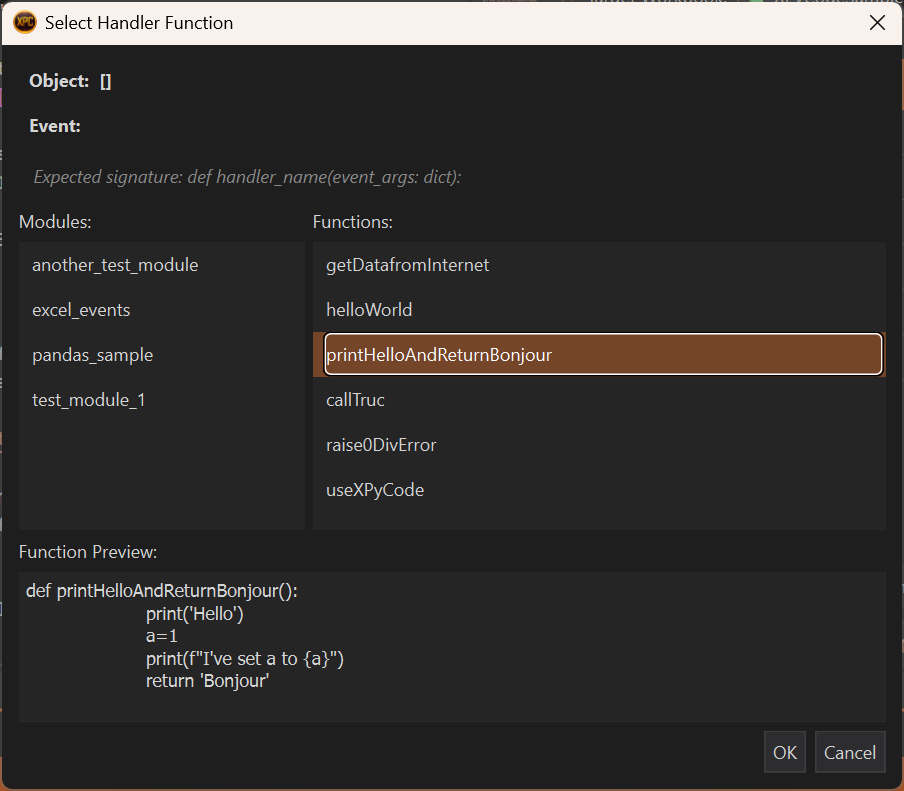Screen dimensions: 904x791
Task: Click the XPC app icon in title bar
Action: (x=25, y=22)
